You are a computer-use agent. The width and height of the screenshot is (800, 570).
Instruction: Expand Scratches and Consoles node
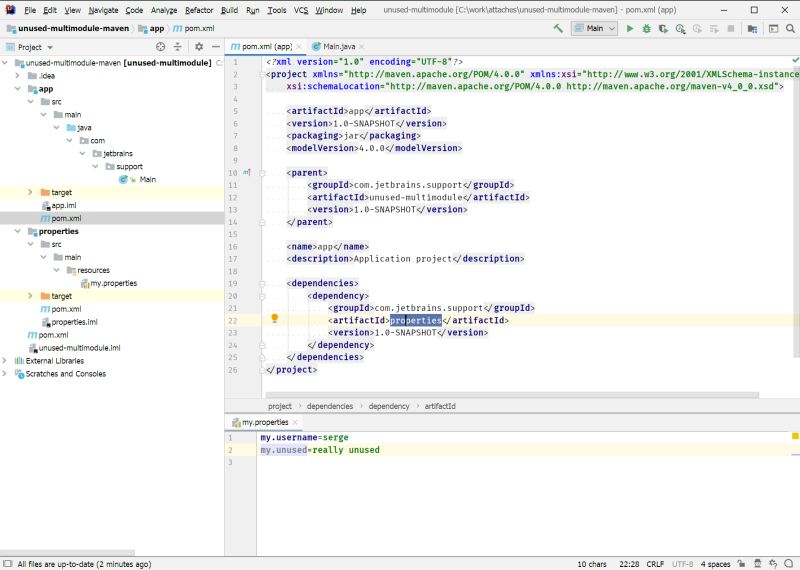tap(5, 374)
